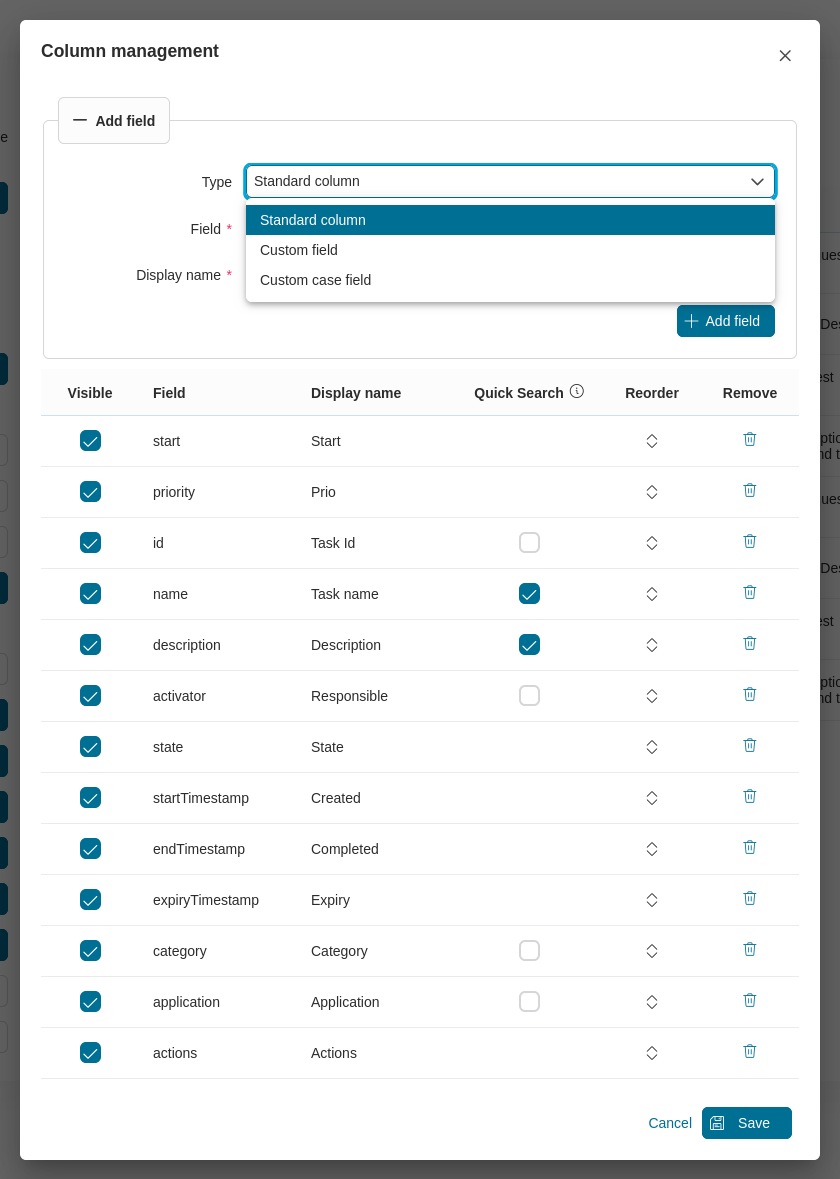Image resolution: width=840 pixels, height=1179 pixels.
Task: Click the save disk icon on the Save button
Action: tap(716, 1123)
